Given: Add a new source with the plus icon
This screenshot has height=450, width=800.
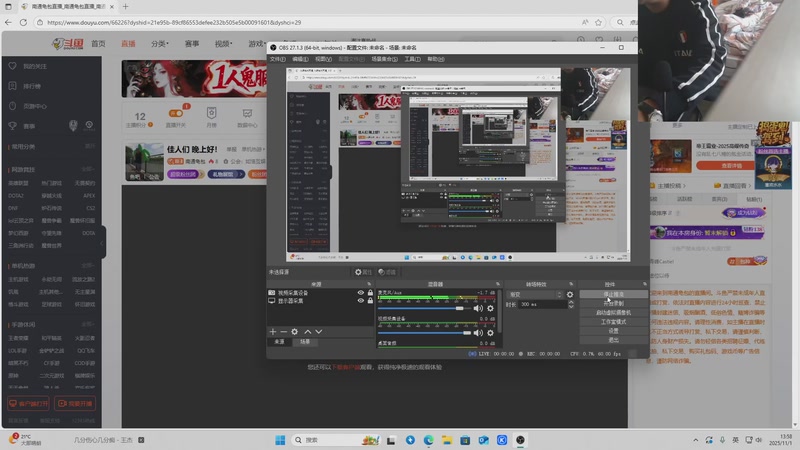Looking at the screenshot, I should (x=272, y=332).
